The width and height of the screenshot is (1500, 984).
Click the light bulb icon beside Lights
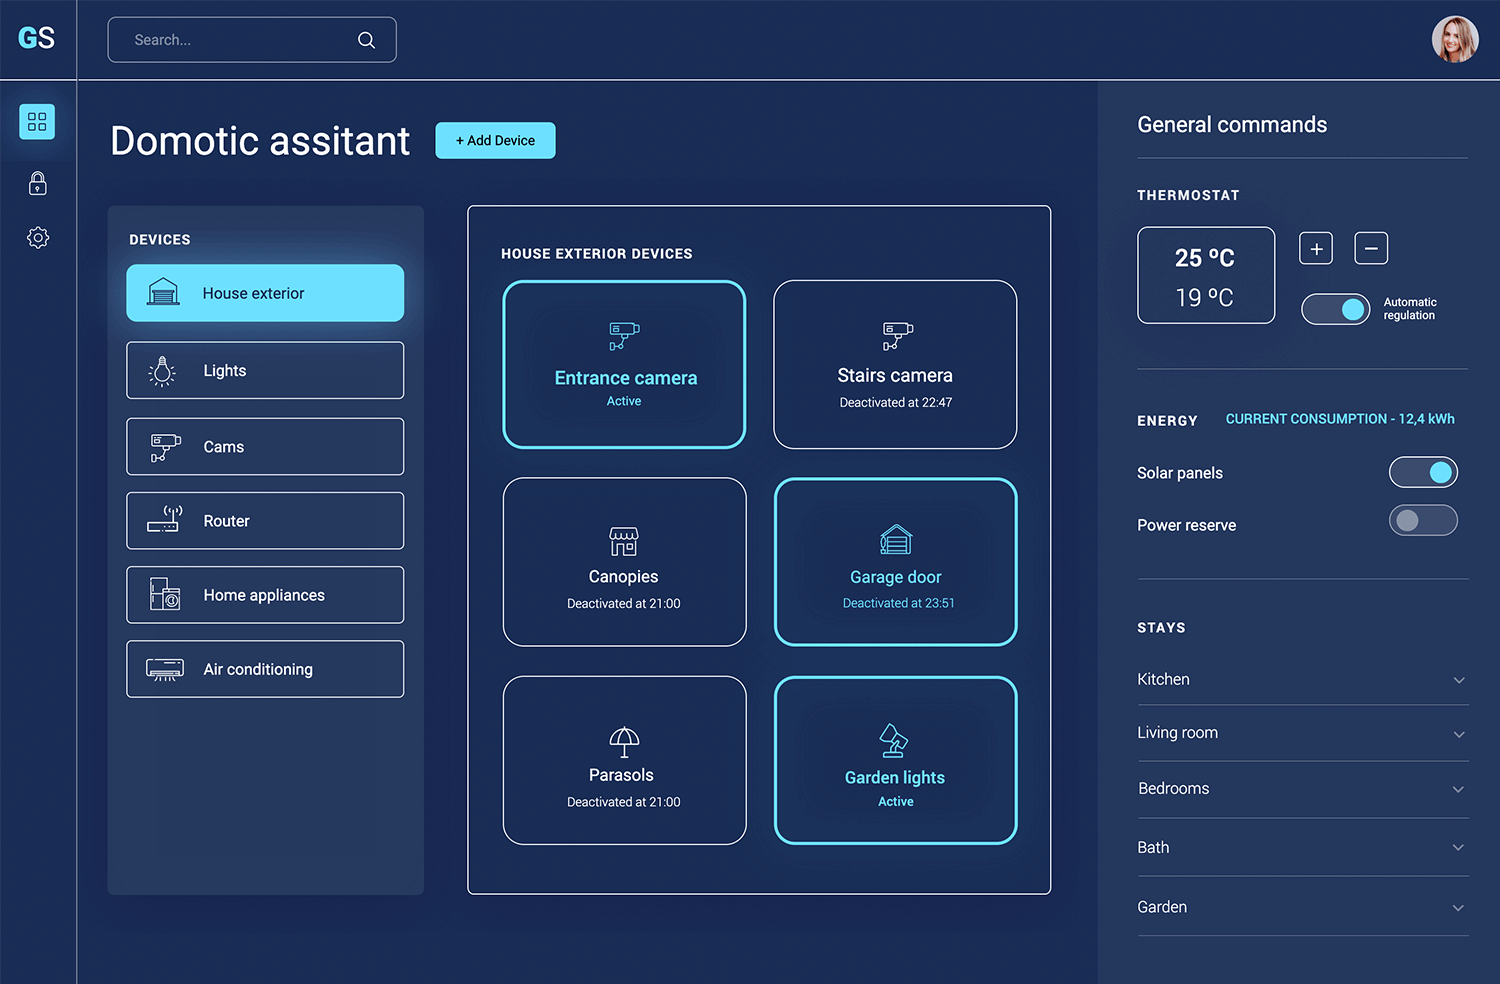tap(162, 371)
